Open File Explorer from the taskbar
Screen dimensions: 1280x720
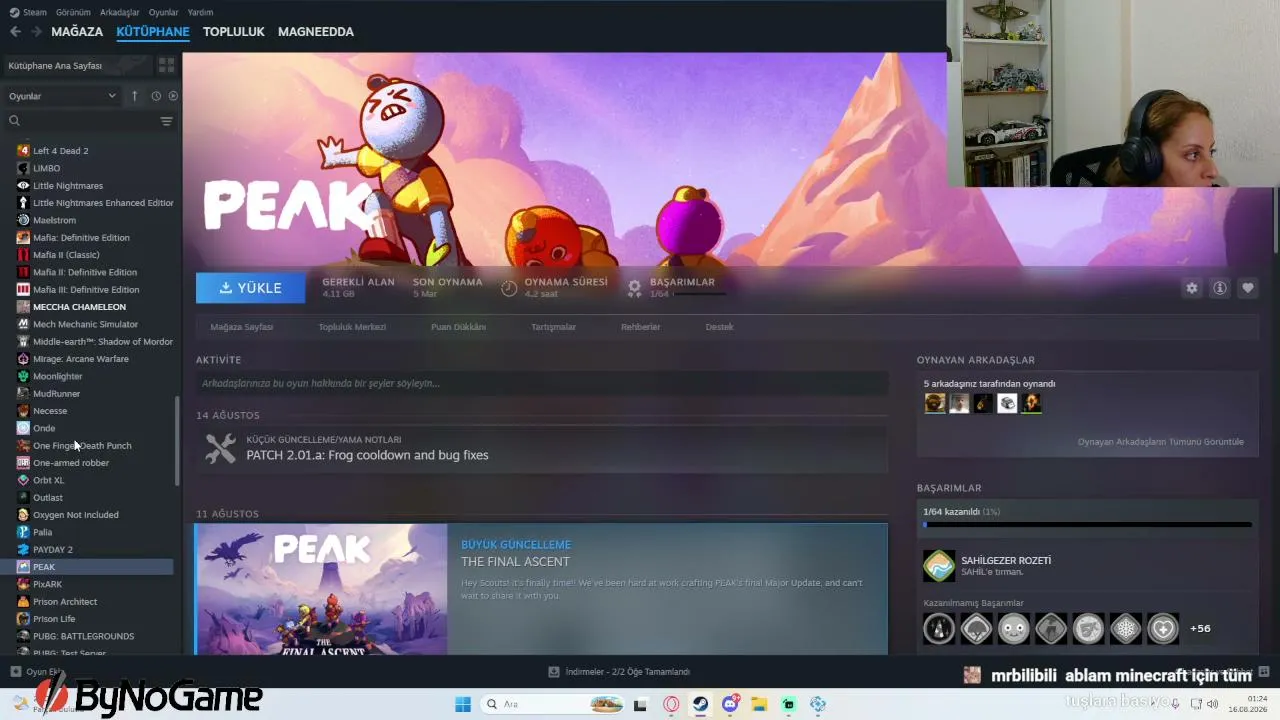(x=759, y=704)
